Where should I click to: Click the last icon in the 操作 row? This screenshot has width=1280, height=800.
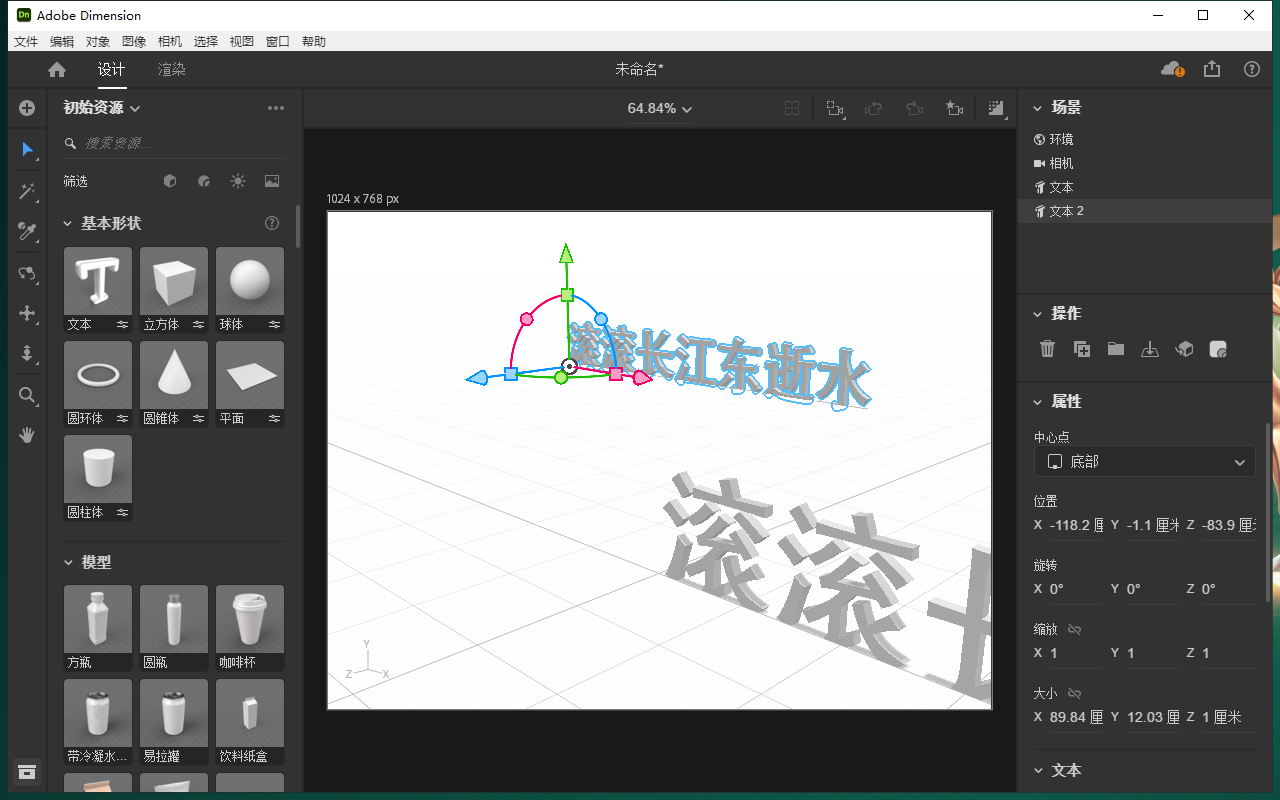coord(1218,349)
